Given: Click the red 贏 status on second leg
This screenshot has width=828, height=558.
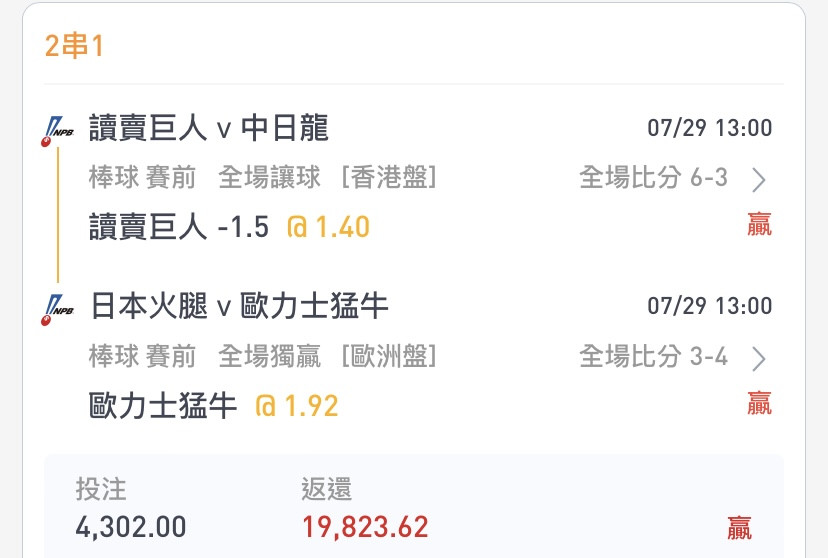Looking at the screenshot, I should pyautogui.click(x=759, y=403).
